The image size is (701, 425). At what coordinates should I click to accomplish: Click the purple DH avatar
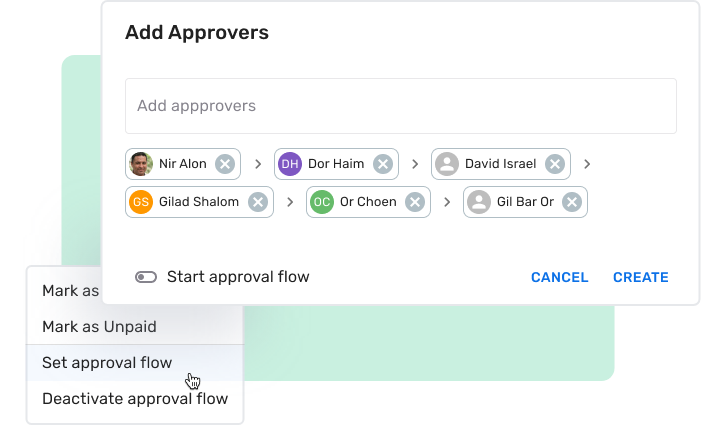[290, 164]
